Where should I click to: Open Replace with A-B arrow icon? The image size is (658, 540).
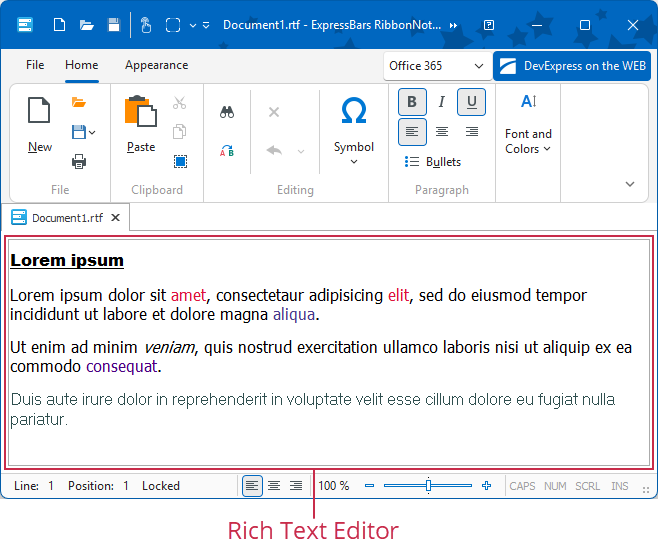click(x=227, y=150)
